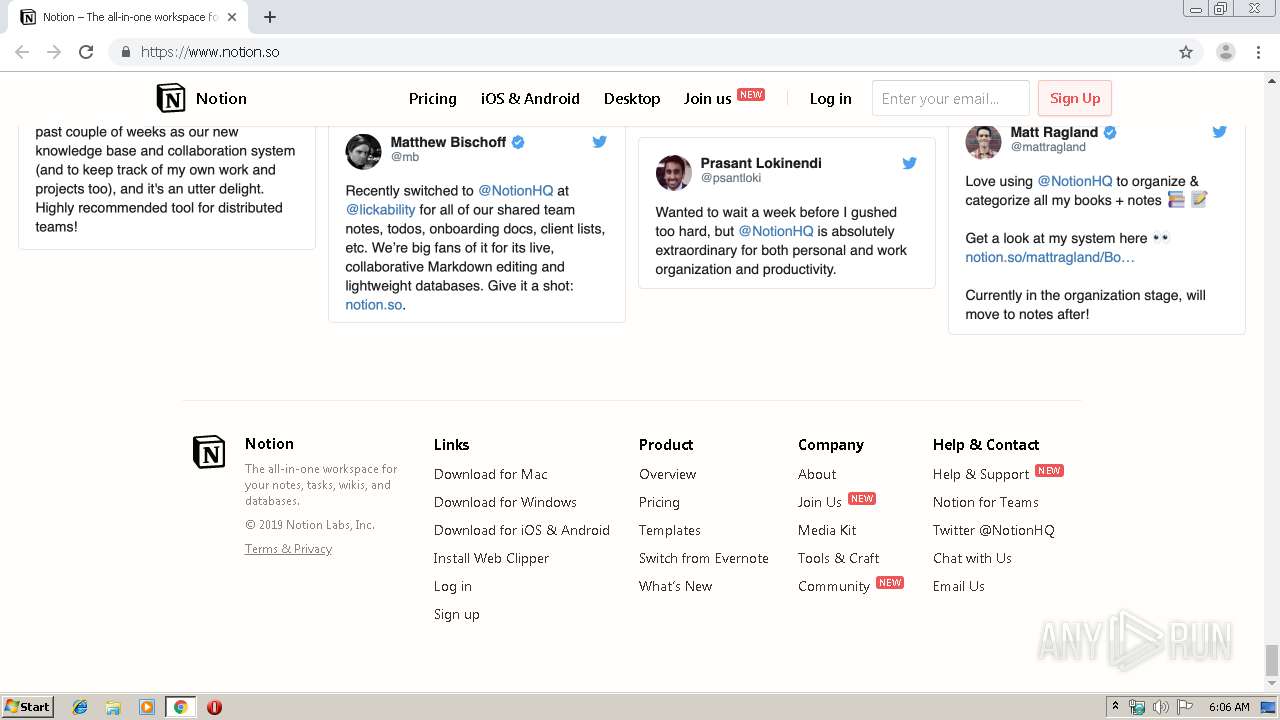The image size is (1280, 720).
Task: Click page vertical scrollbar thumb
Action: click(1272, 660)
